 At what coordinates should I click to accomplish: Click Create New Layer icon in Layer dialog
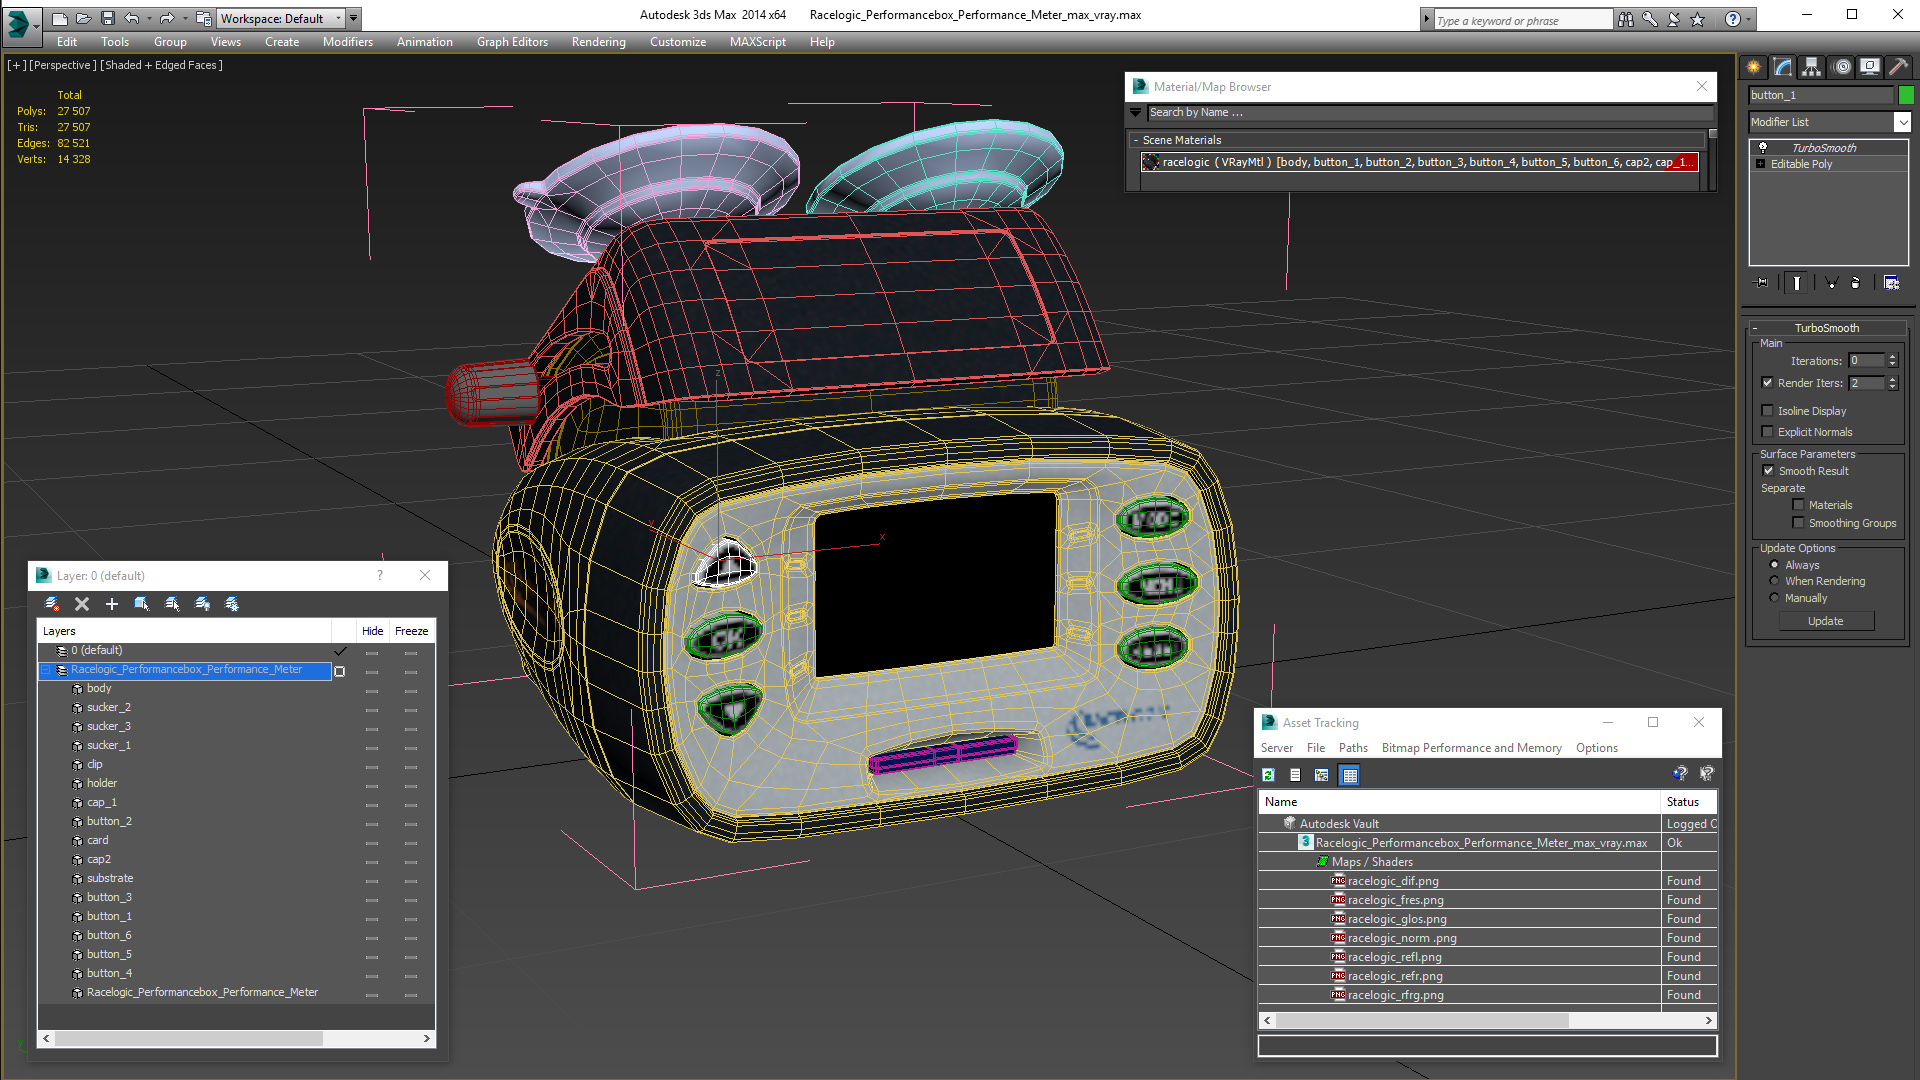click(52, 604)
